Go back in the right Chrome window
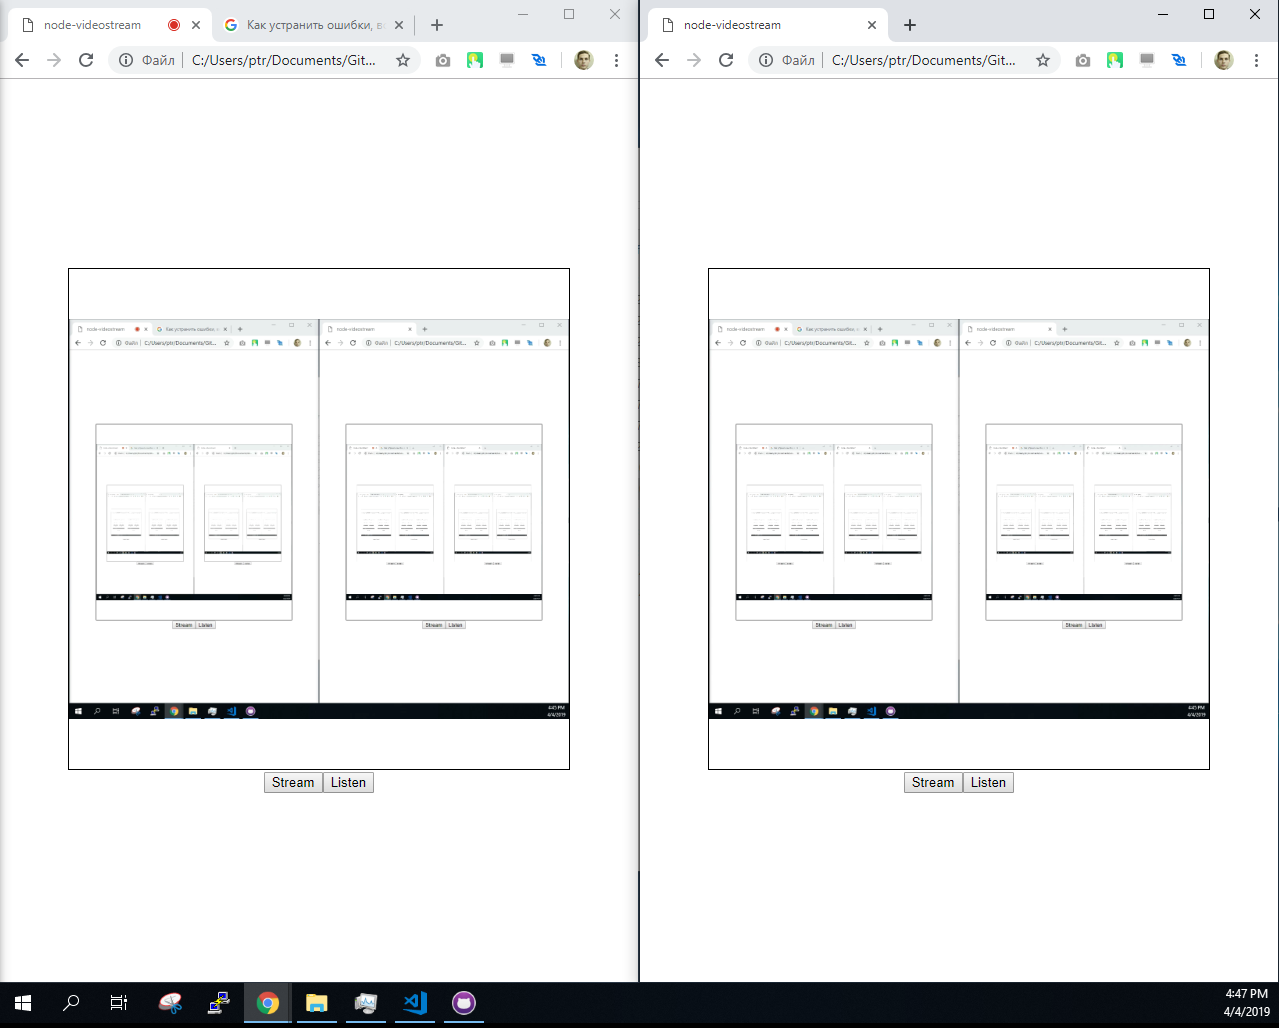This screenshot has height=1028, width=1280. tap(662, 60)
